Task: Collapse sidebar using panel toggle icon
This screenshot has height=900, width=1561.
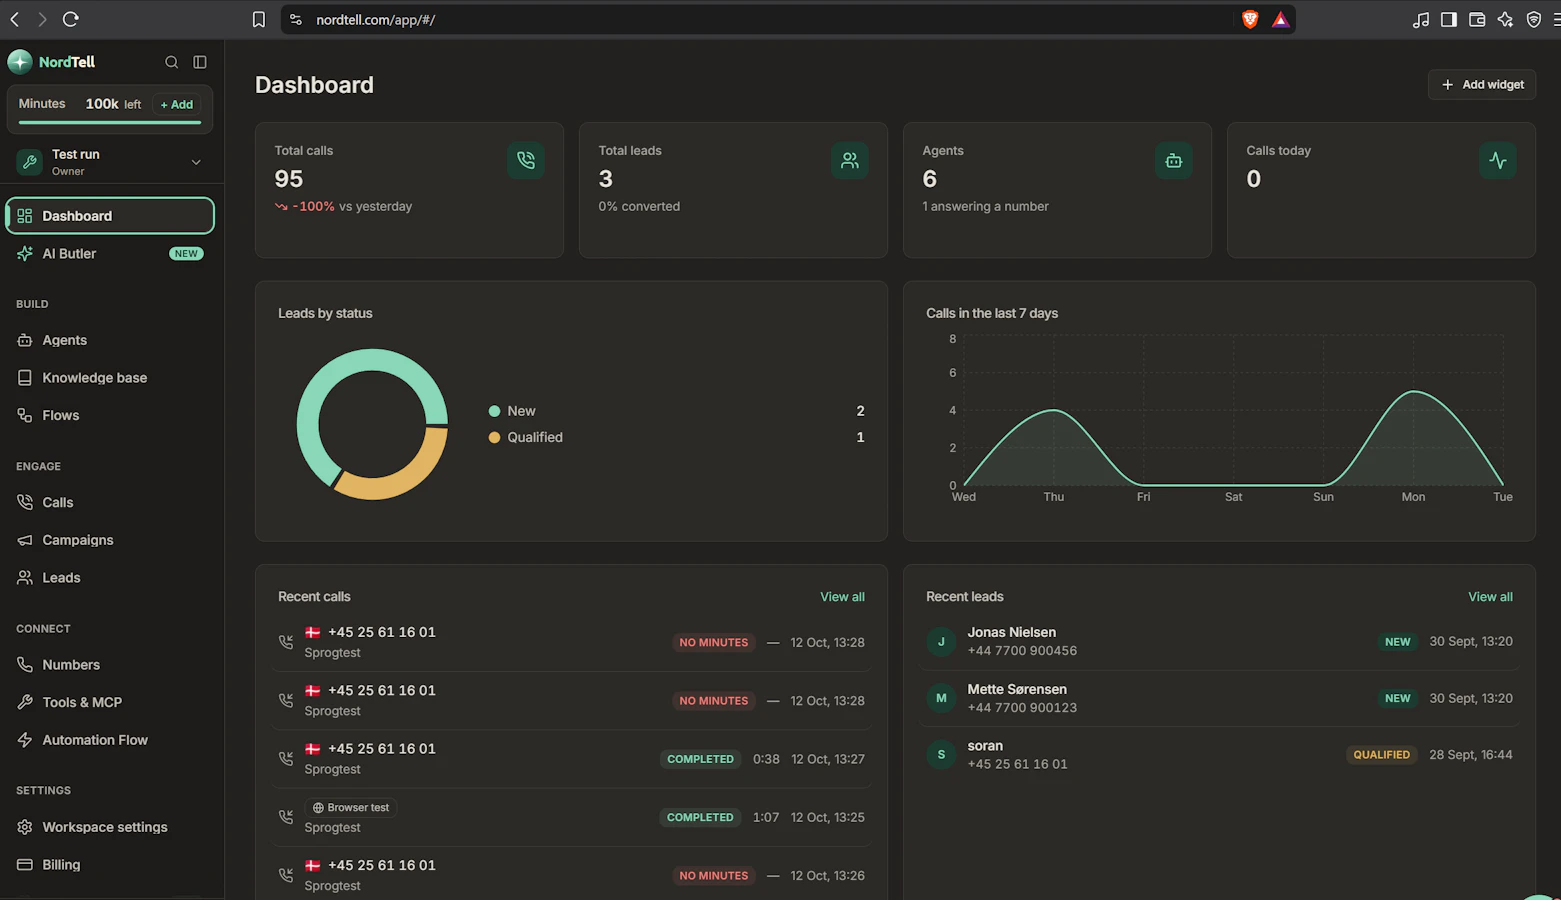Action: (x=200, y=62)
